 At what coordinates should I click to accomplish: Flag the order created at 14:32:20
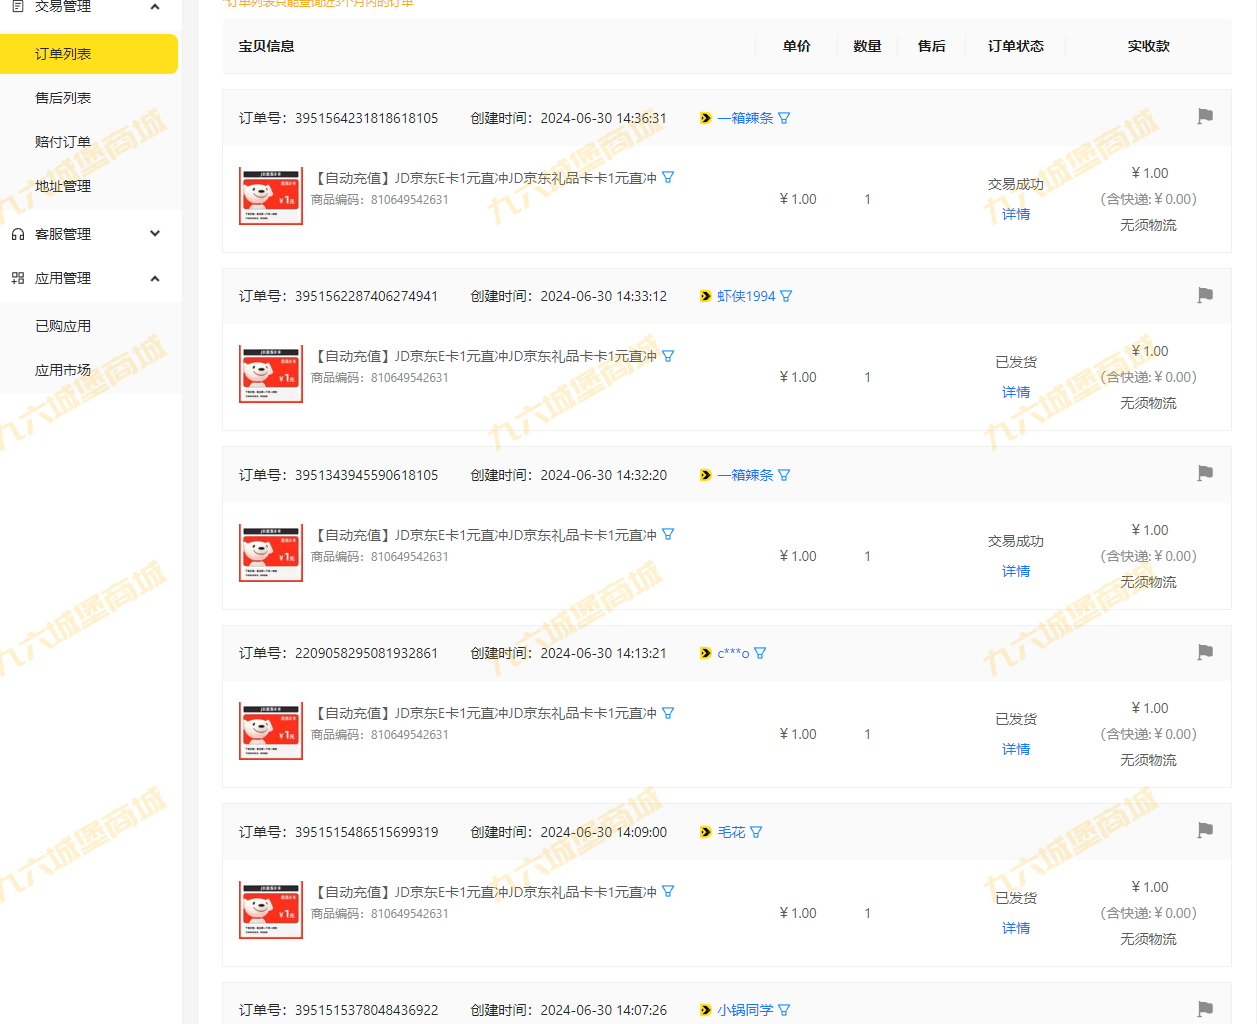pyautogui.click(x=1205, y=473)
